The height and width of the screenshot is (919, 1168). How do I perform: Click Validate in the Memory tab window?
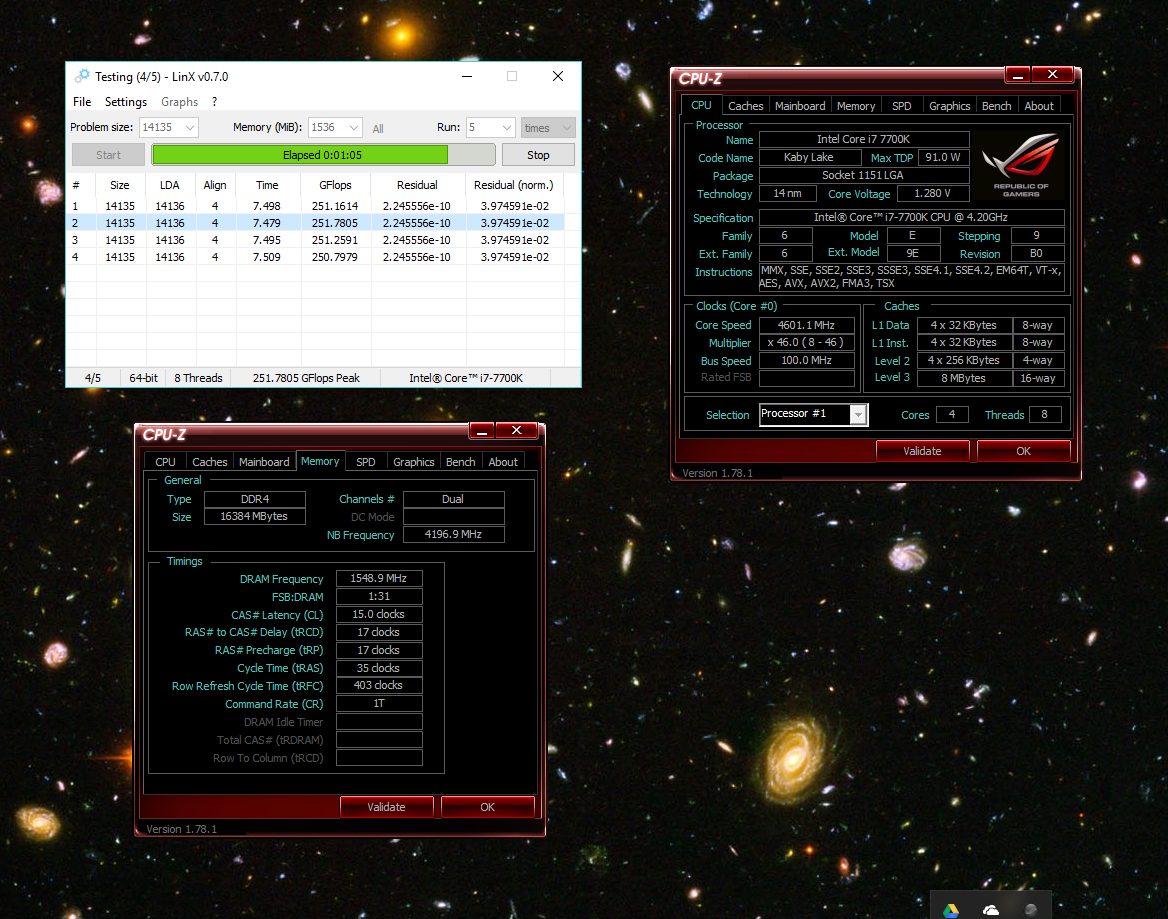click(386, 807)
